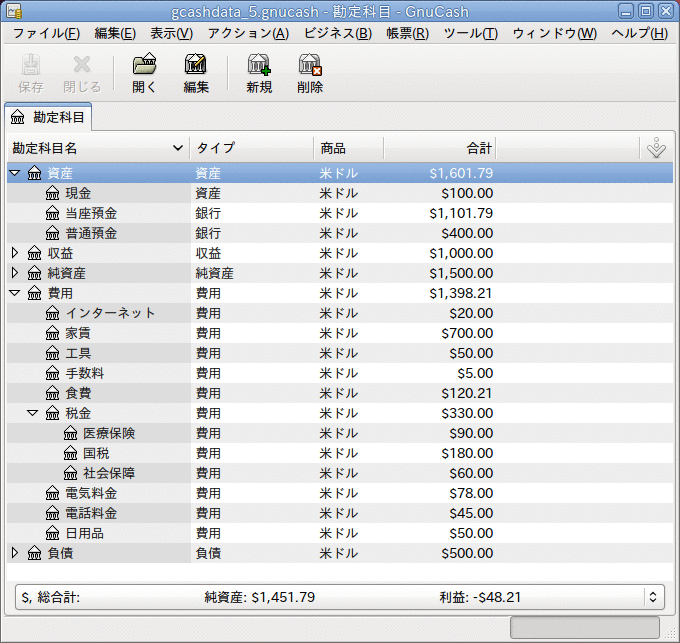Open the 表示(V) menu
The height and width of the screenshot is (643, 680).
[171, 33]
